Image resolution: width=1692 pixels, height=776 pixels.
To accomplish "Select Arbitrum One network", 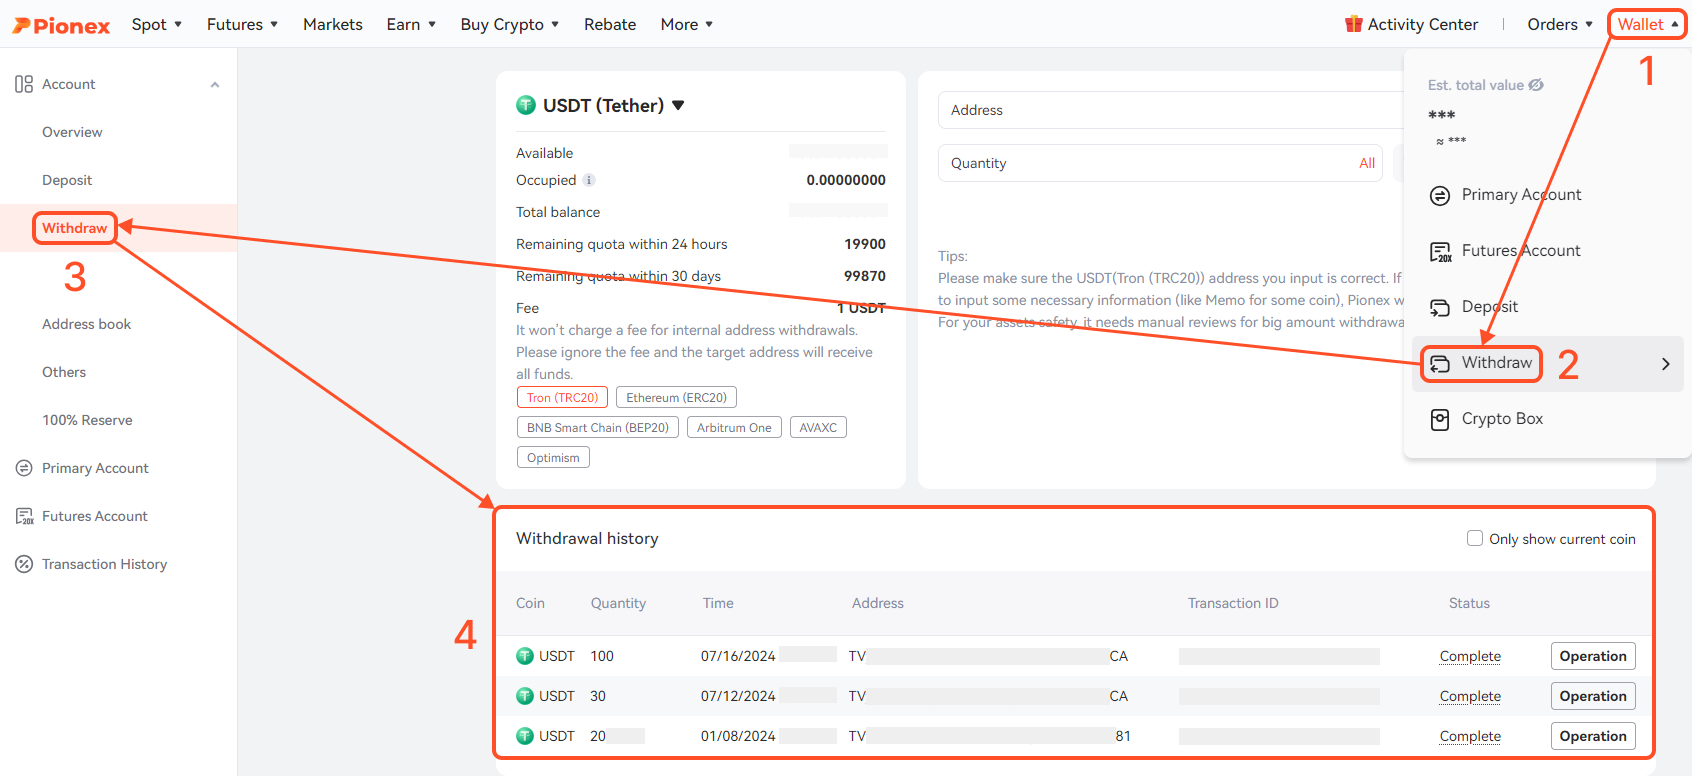I will point(734,427).
